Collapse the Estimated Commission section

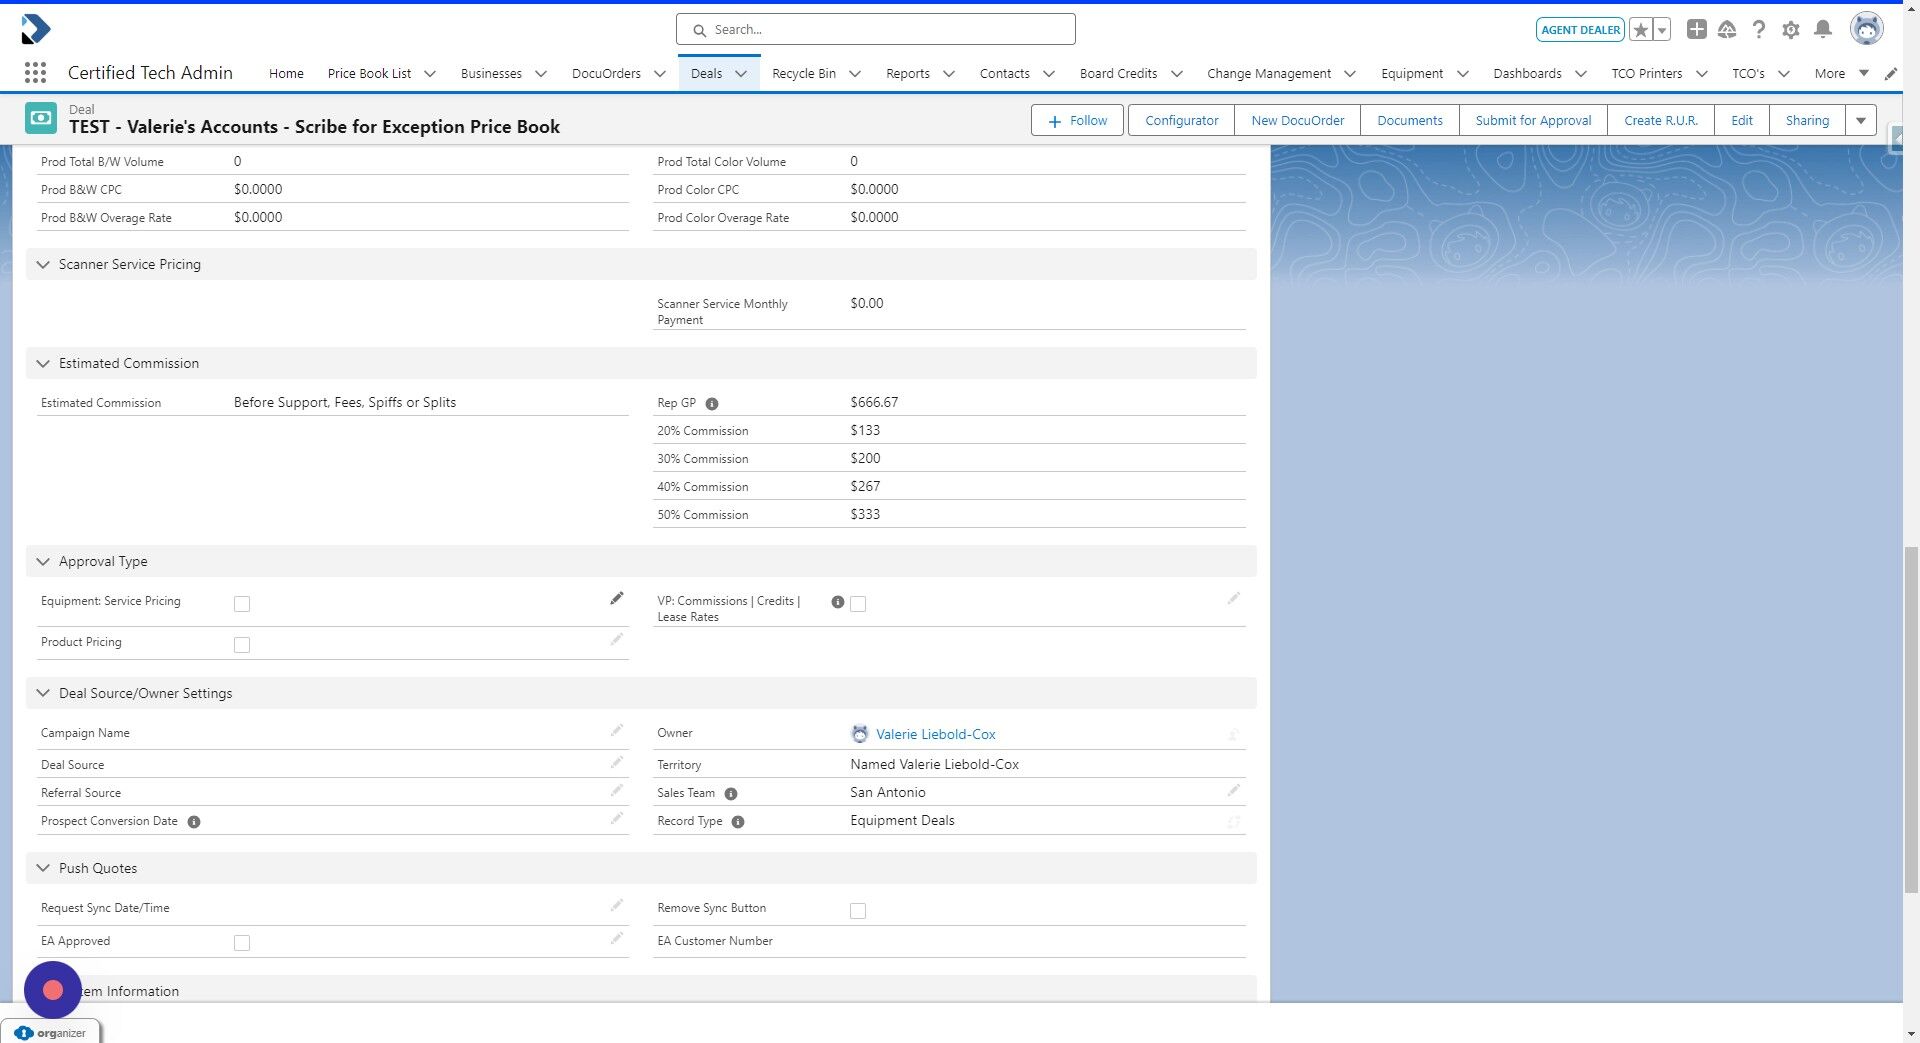click(x=43, y=363)
